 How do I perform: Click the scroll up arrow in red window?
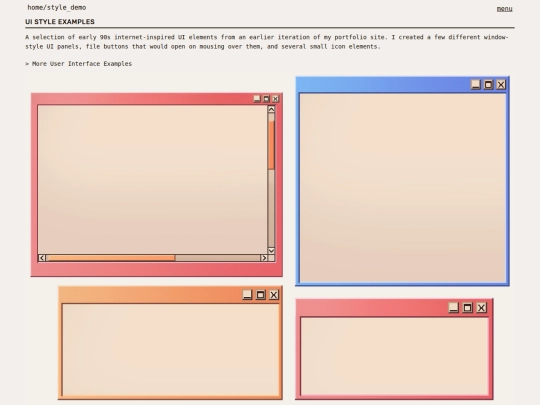pos(271,110)
